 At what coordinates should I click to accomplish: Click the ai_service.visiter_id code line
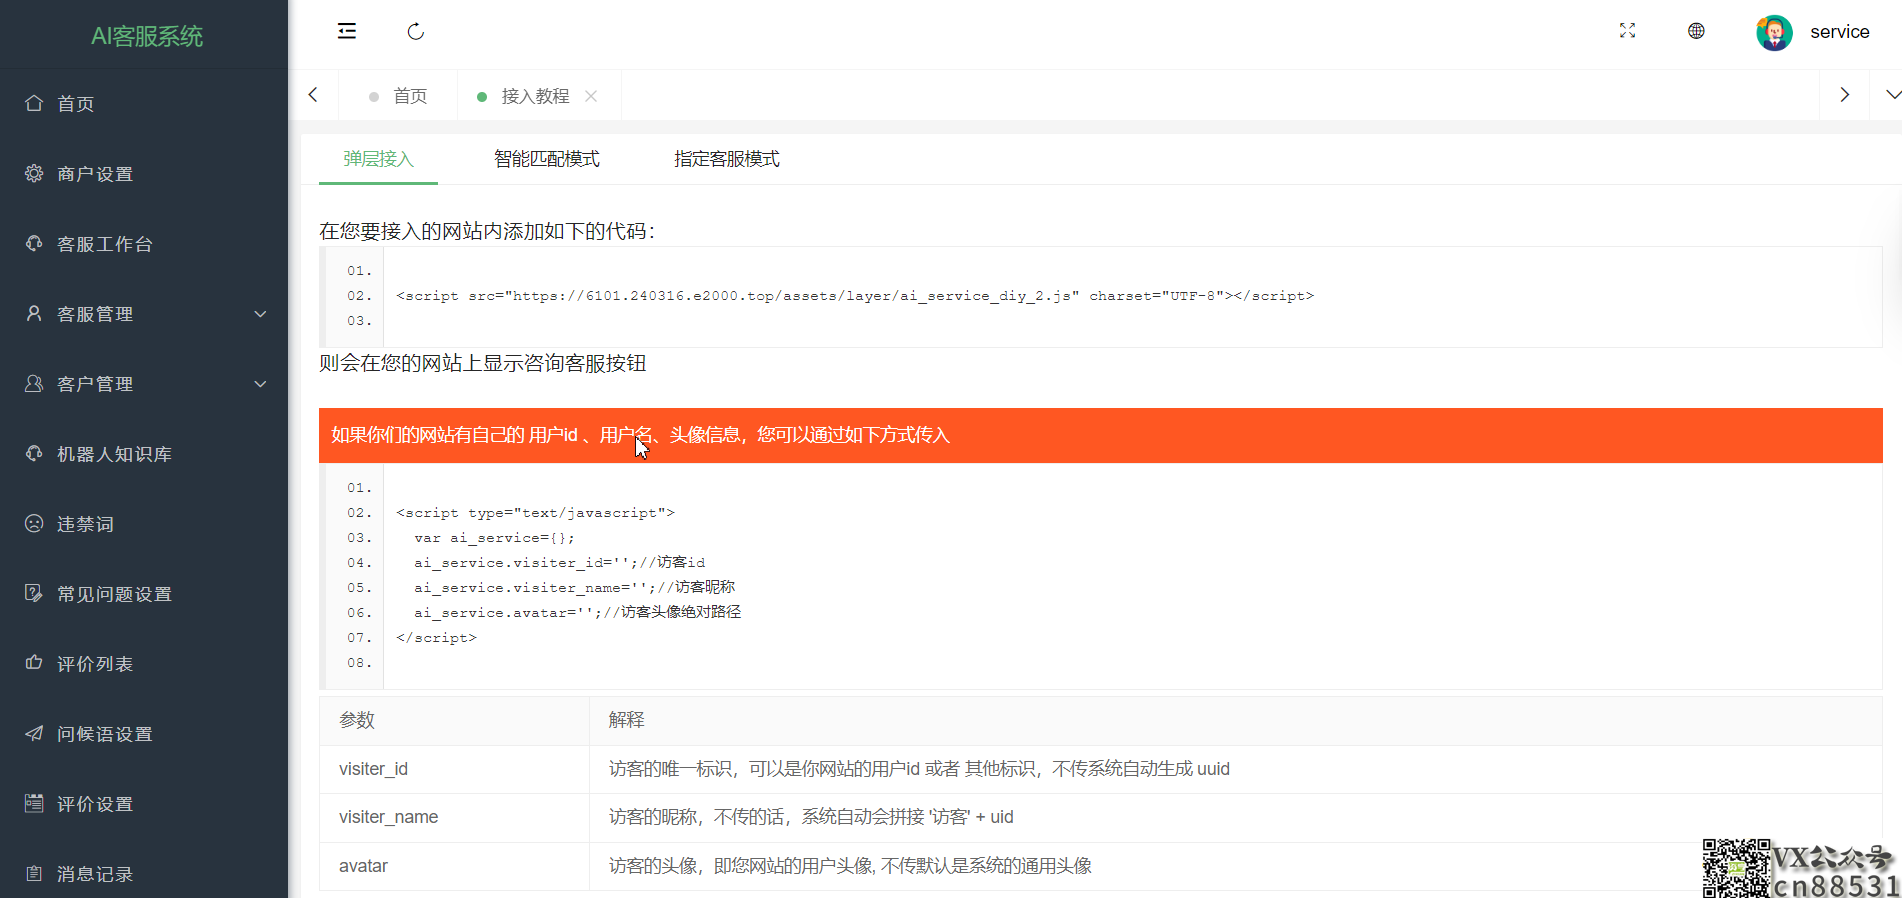(560, 563)
